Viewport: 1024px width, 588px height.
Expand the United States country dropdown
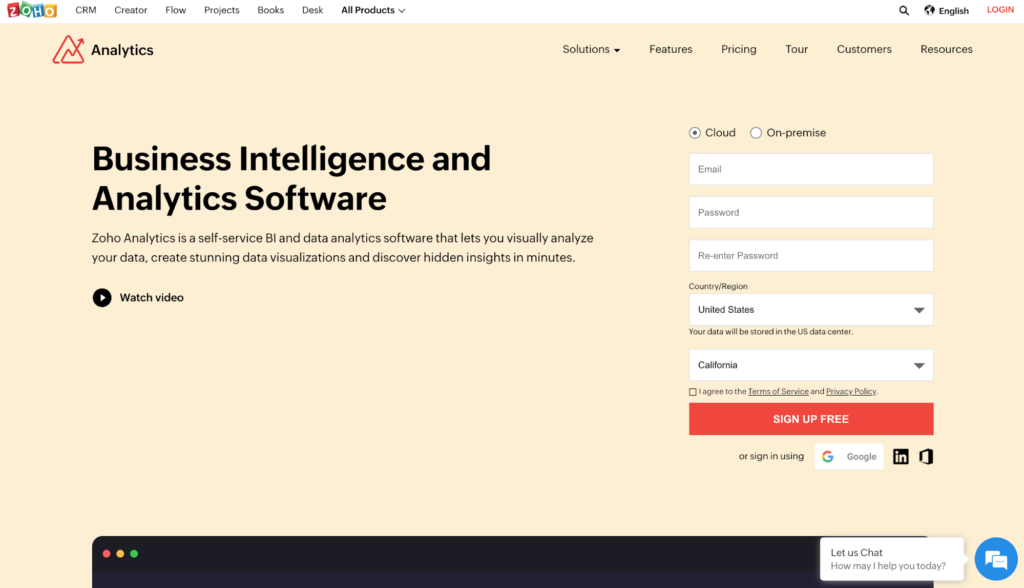810,310
